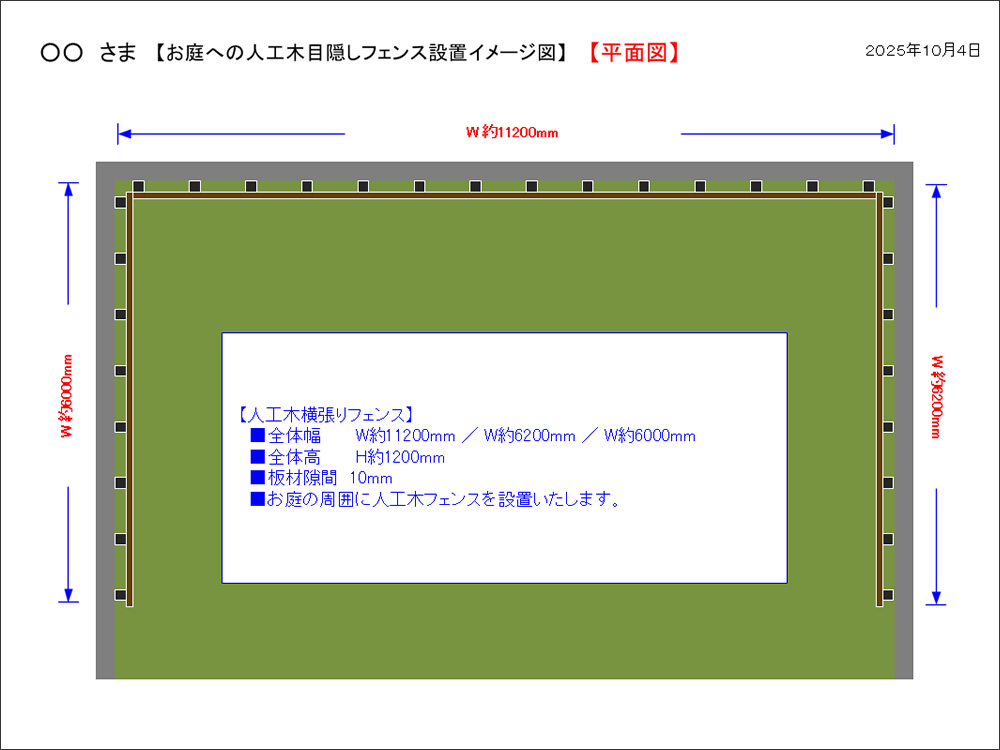Image resolution: width=1000 pixels, height=750 pixels.
Task: Click the line お庭の周囲に人工木フェンスを設置いたします。
Action: point(436,499)
